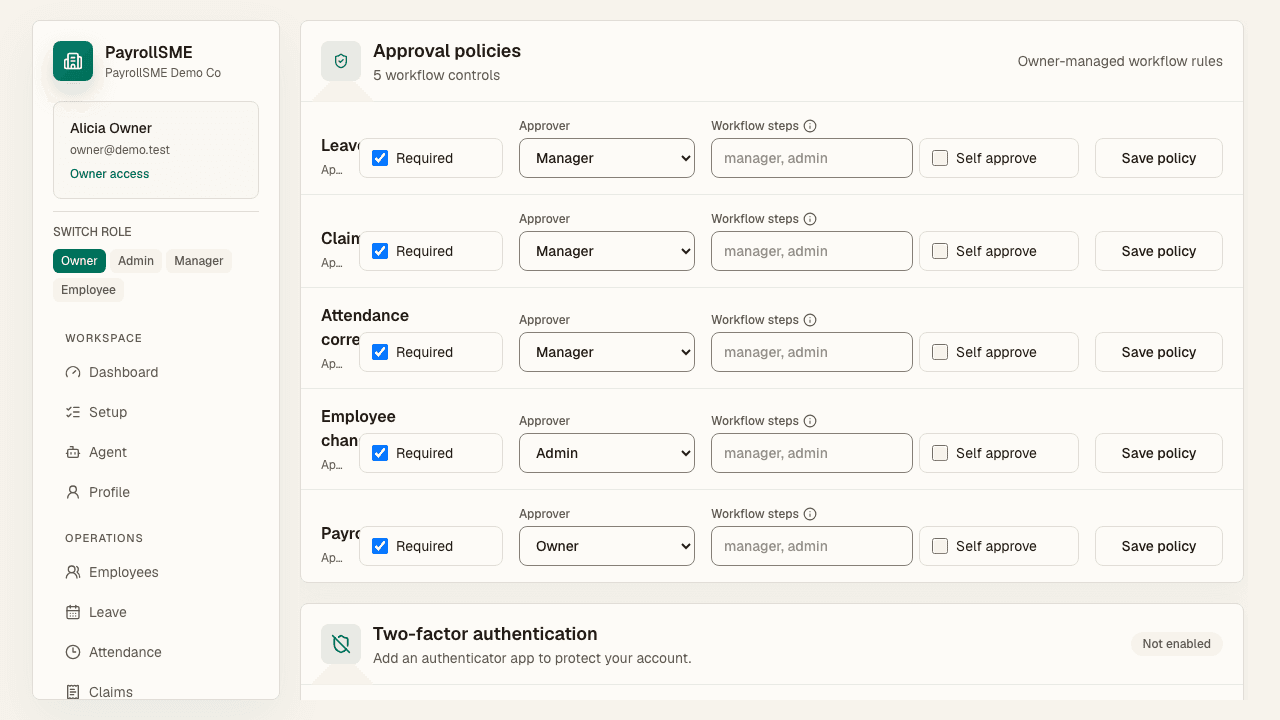Click the Profile person icon
1280x720 pixels.
coord(73,492)
